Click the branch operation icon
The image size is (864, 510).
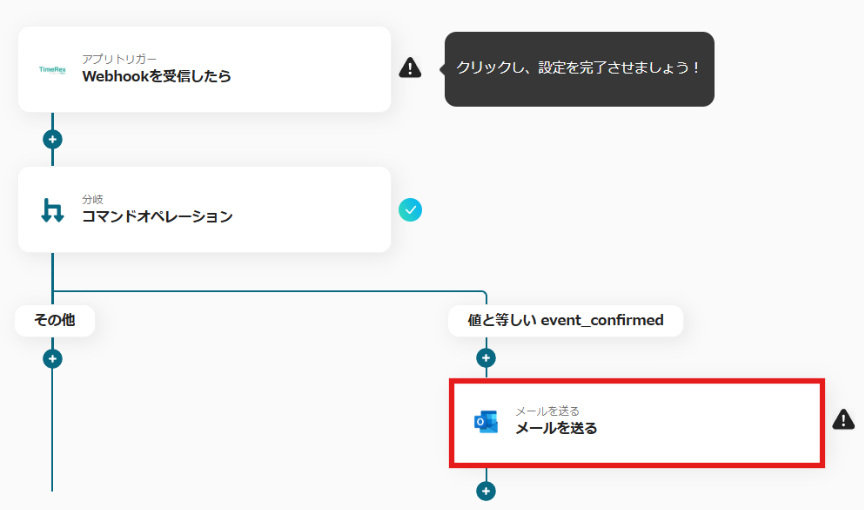(x=52, y=210)
